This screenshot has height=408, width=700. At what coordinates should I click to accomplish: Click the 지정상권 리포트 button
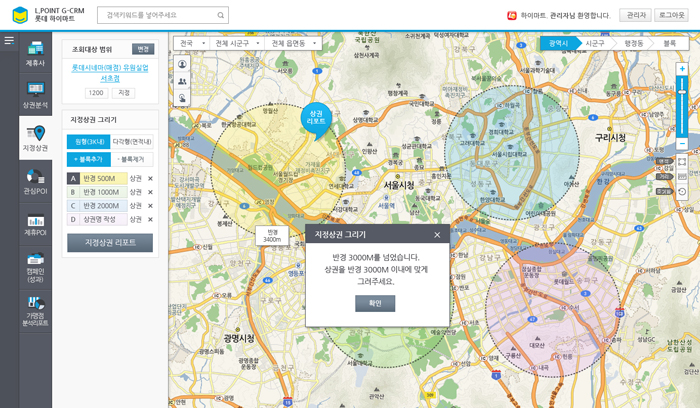coord(110,242)
